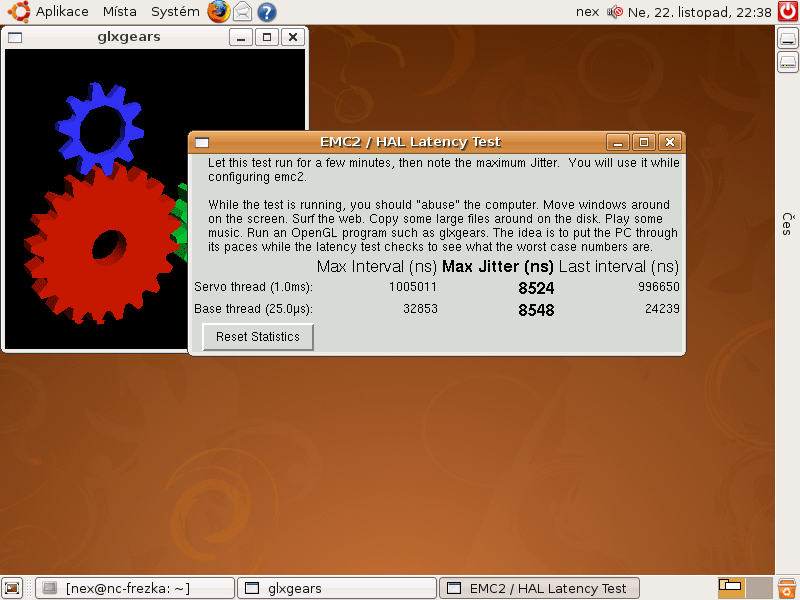This screenshot has height=600, width=800.
Task: Click the muted volume speaker icon
Action: point(614,13)
